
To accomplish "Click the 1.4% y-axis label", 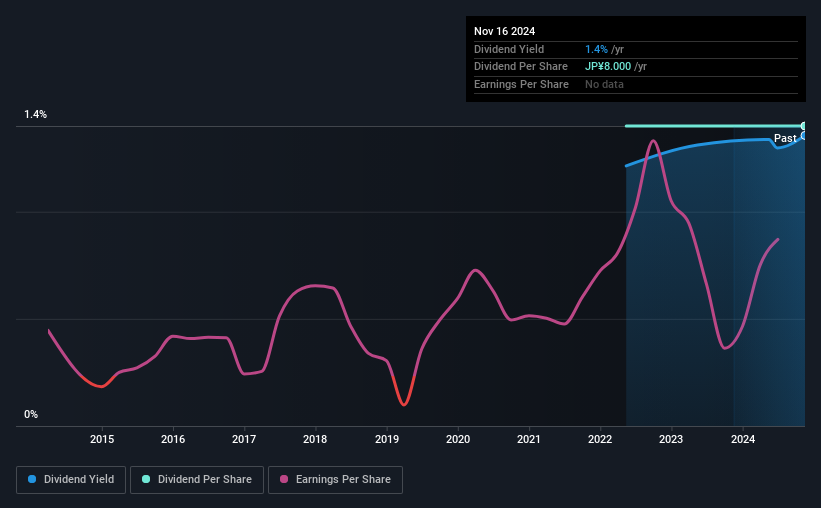I will tap(36, 115).
